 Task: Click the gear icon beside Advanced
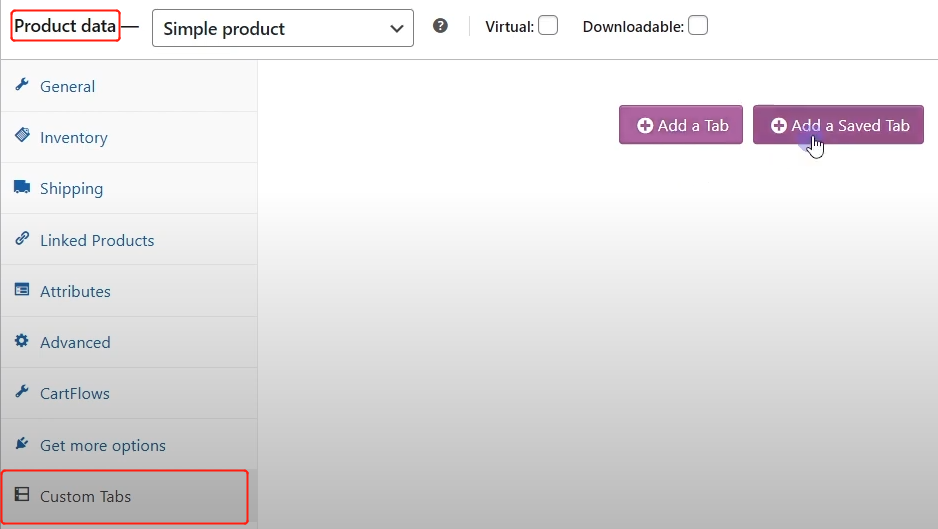click(x=22, y=340)
